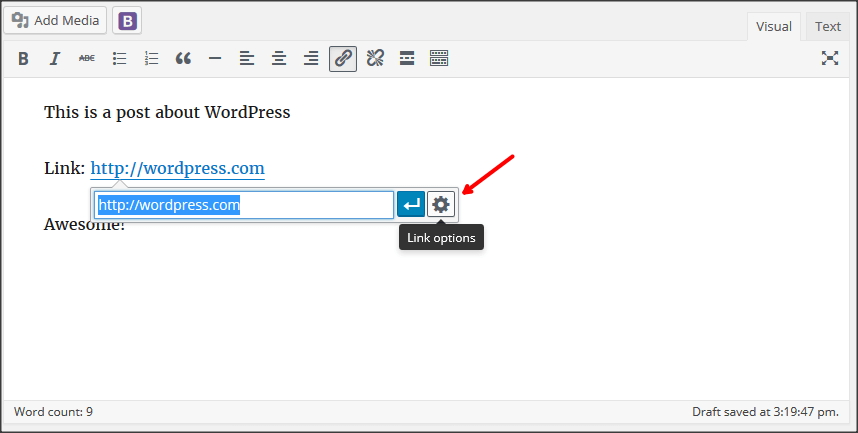
Task: Click the Insert/edit link toolbar icon
Action: click(343, 59)
